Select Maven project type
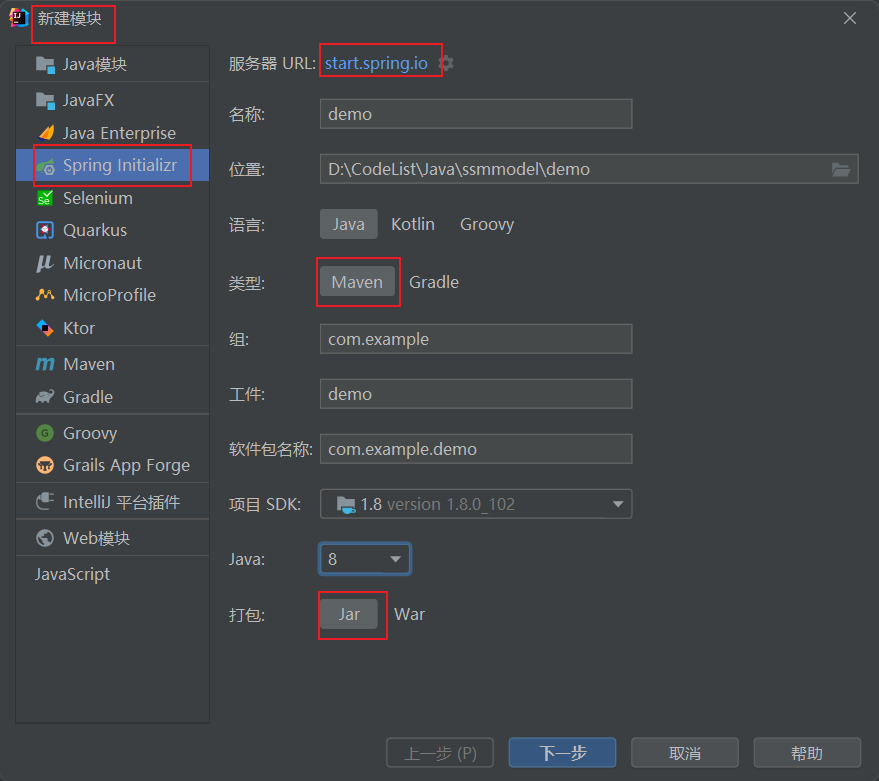Viewport: 879px width, 781px height. pyautogui.click(x=357, y=282)
